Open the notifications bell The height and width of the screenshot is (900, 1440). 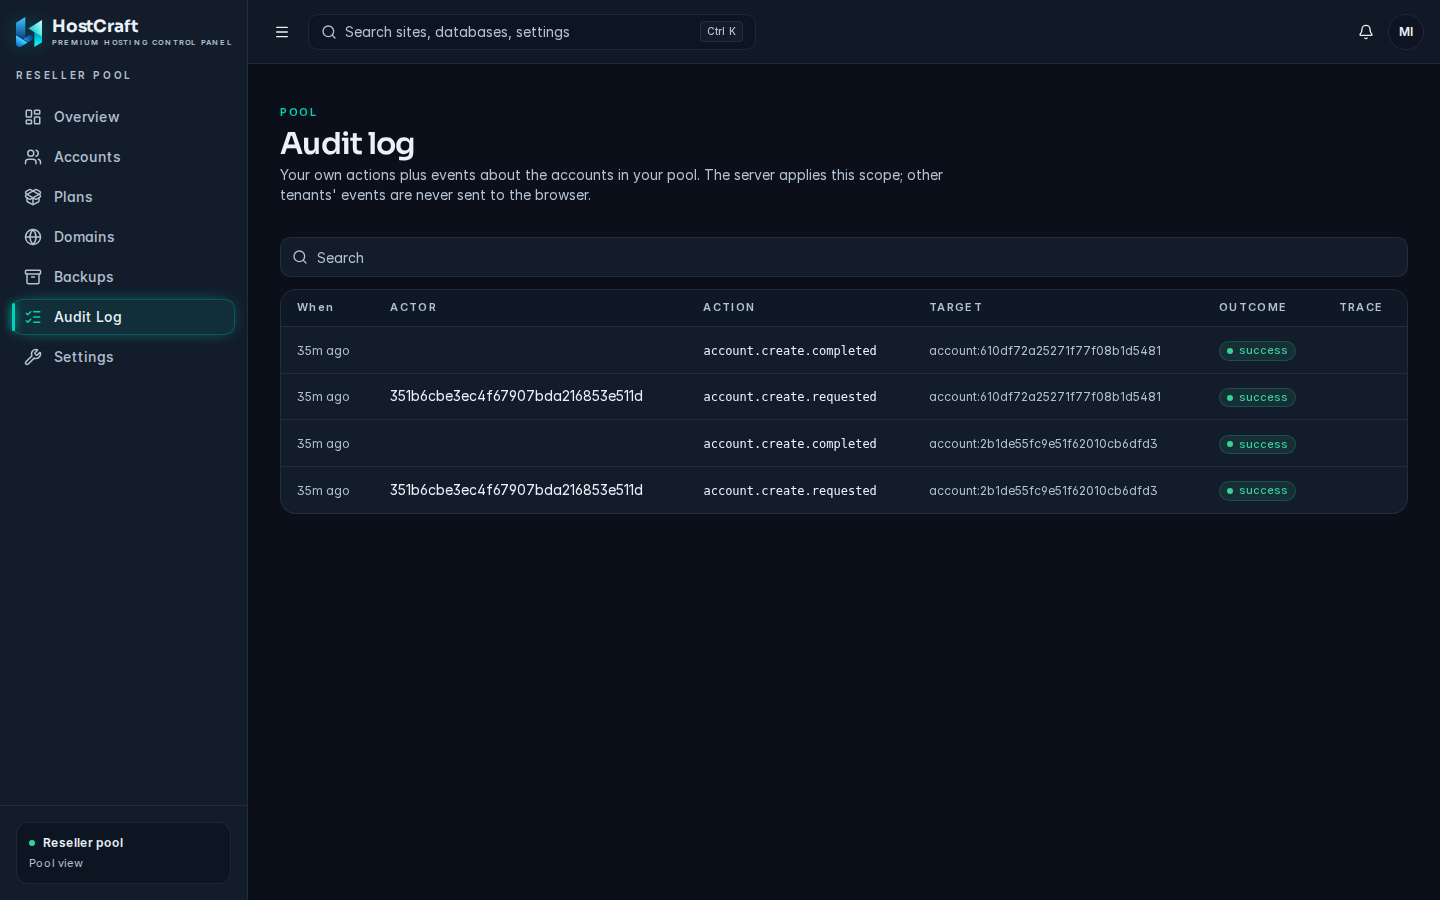pos(1366,32)
